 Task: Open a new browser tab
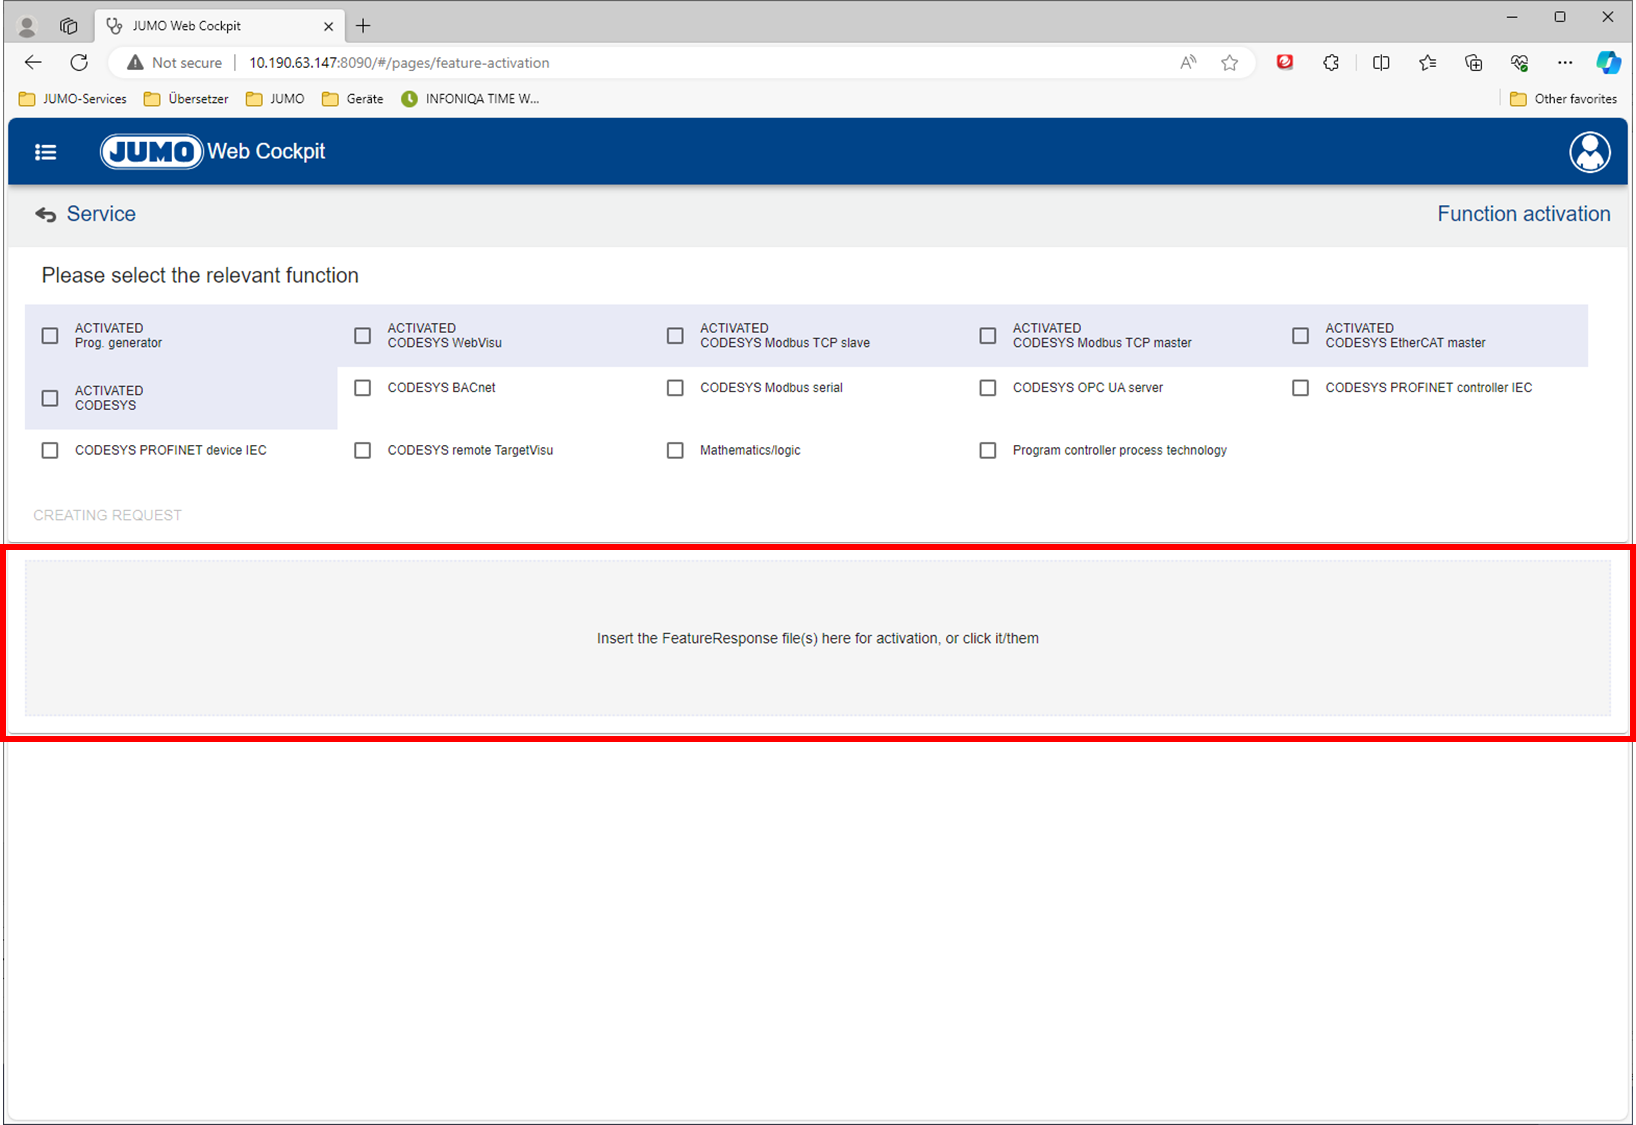point(363,26)
